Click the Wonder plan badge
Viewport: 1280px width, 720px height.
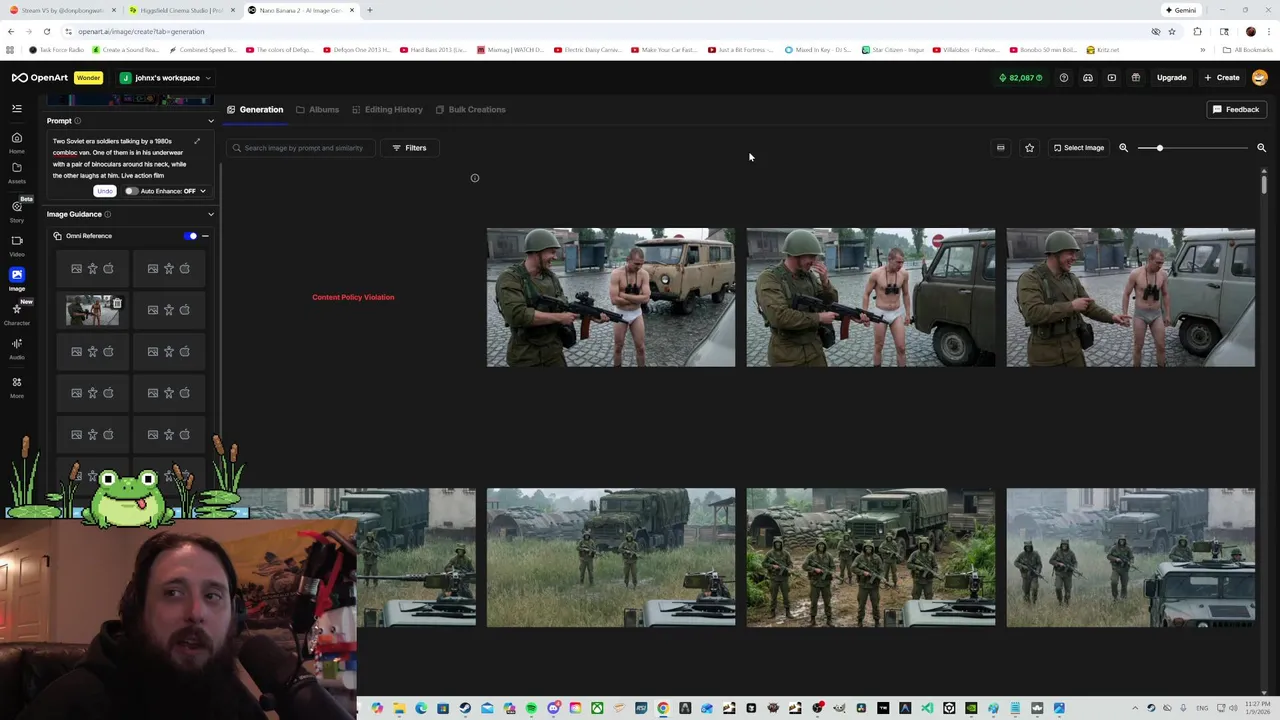point(88,78)
